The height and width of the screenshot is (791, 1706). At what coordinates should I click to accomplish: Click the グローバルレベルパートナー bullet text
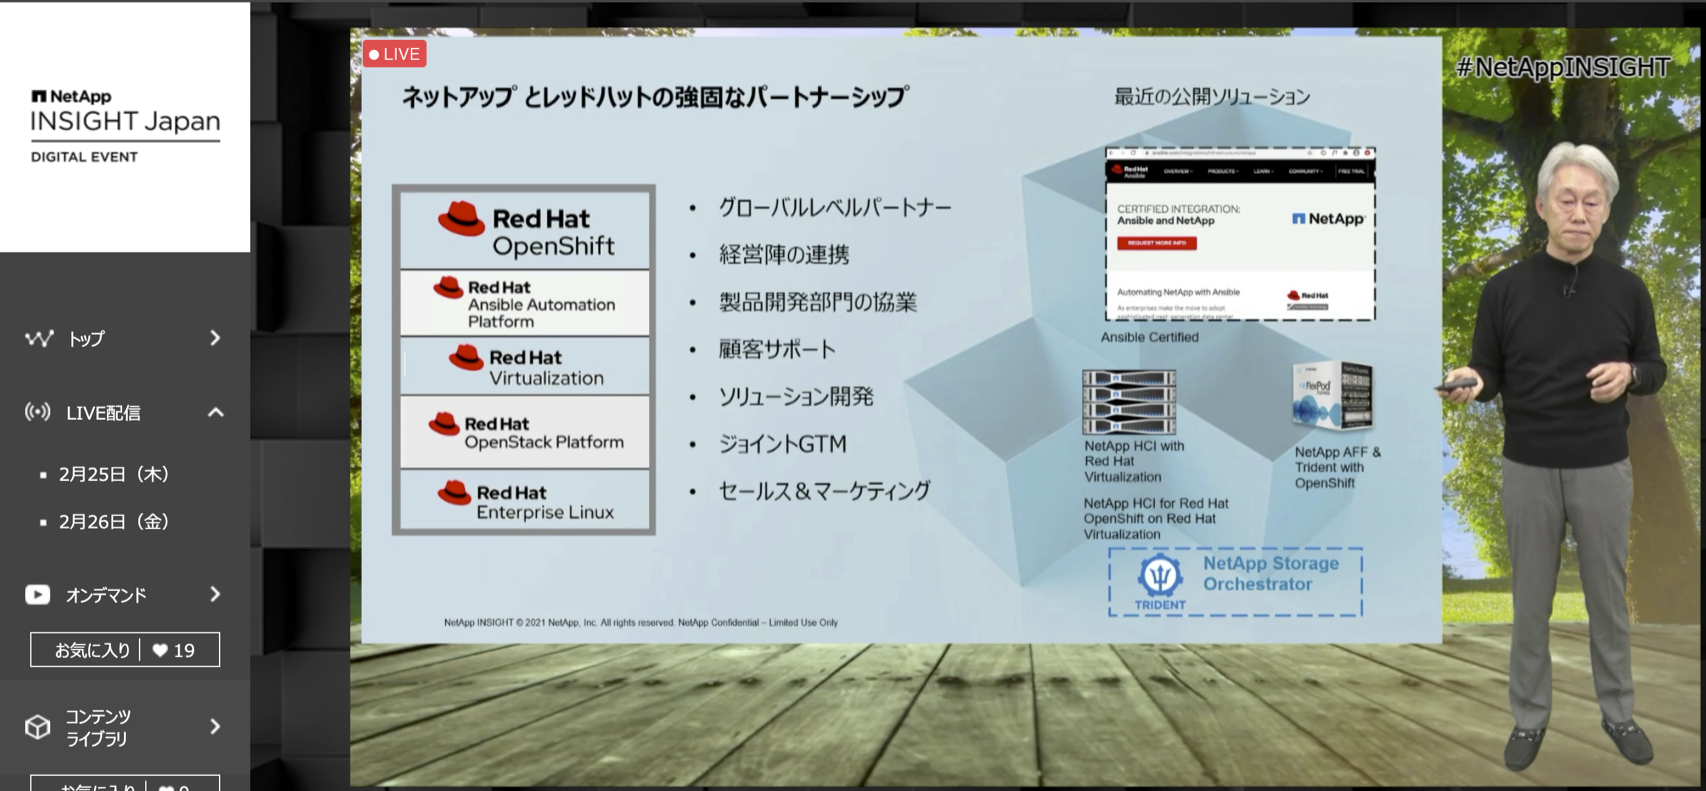835,207
